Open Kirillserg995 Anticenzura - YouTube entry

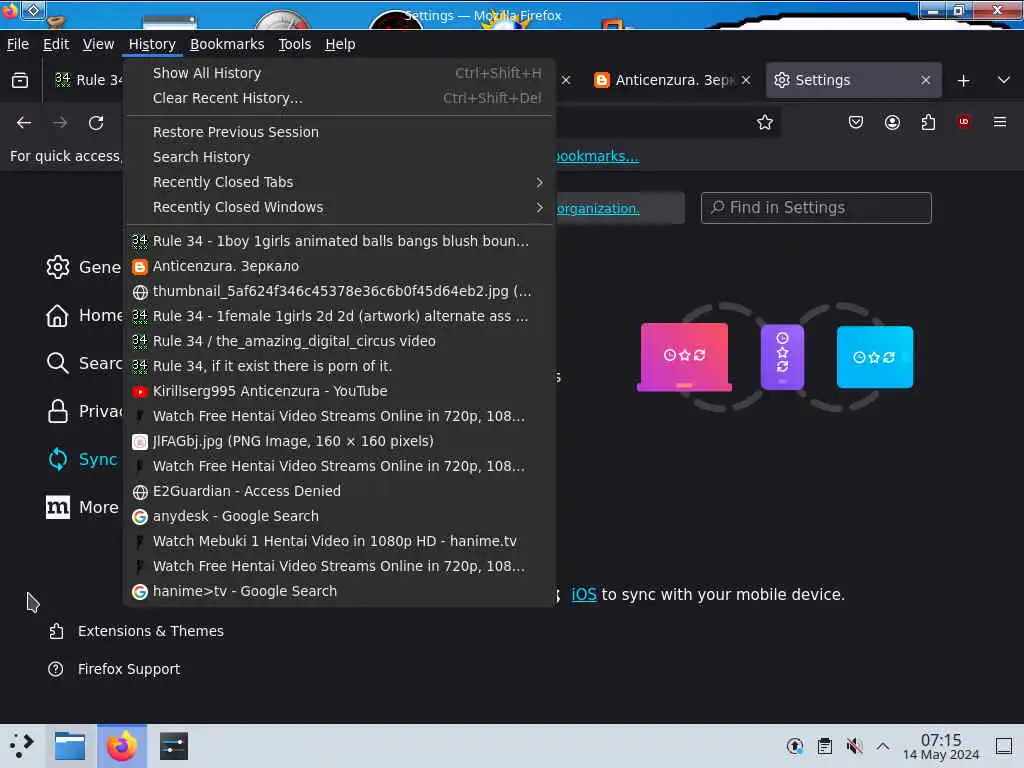tap(339, 391)
